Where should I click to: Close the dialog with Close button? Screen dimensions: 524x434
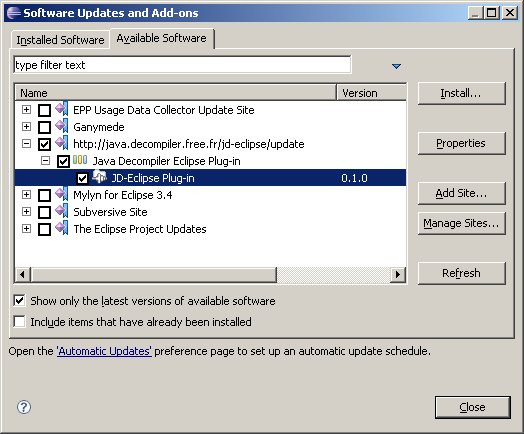click(x=473, y=407)
